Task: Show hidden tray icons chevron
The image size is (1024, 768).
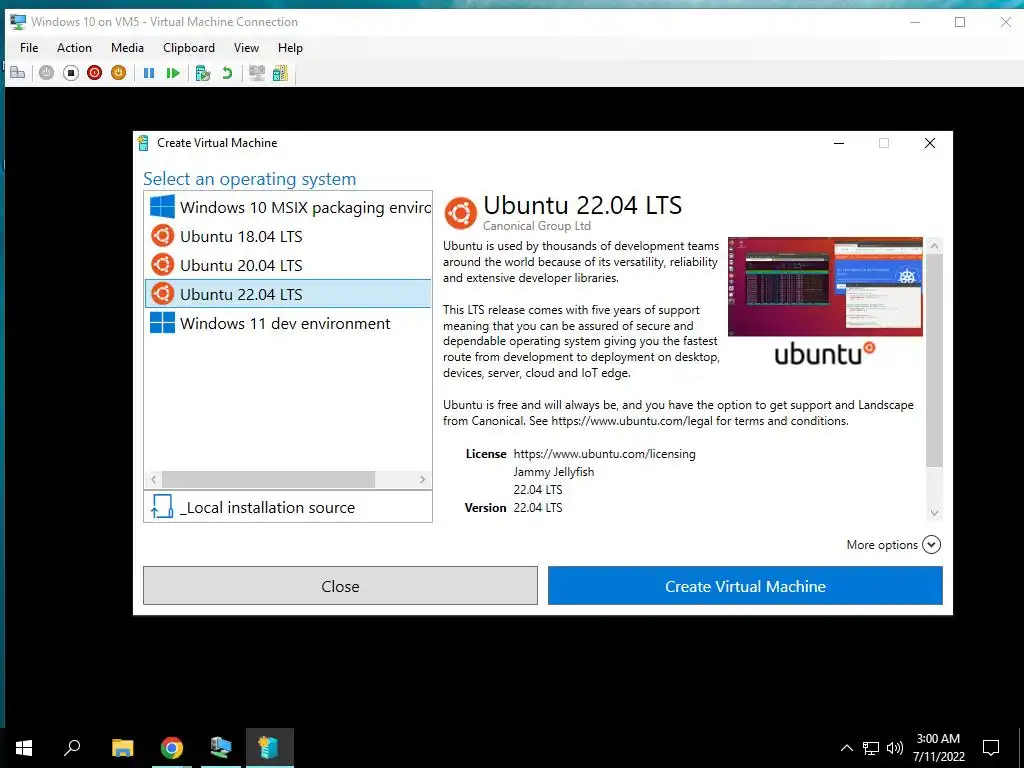Action: pyautogui.click(x=846, y=748)
